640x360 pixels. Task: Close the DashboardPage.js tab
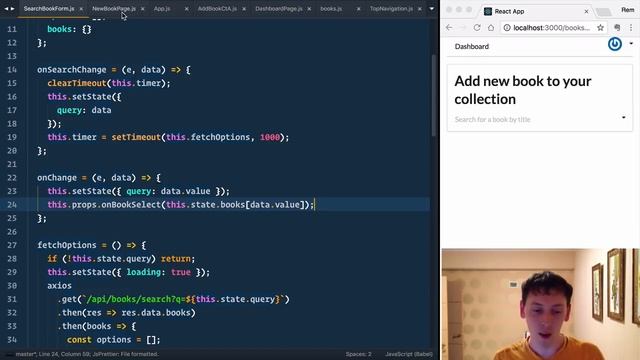tap(309, 9)
